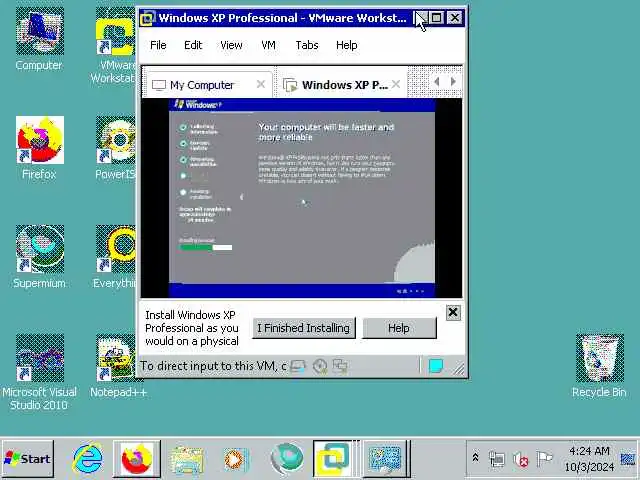Launch Internet Explorer from taskbar
The image size is (640, 480).
(x=87, y=459)
